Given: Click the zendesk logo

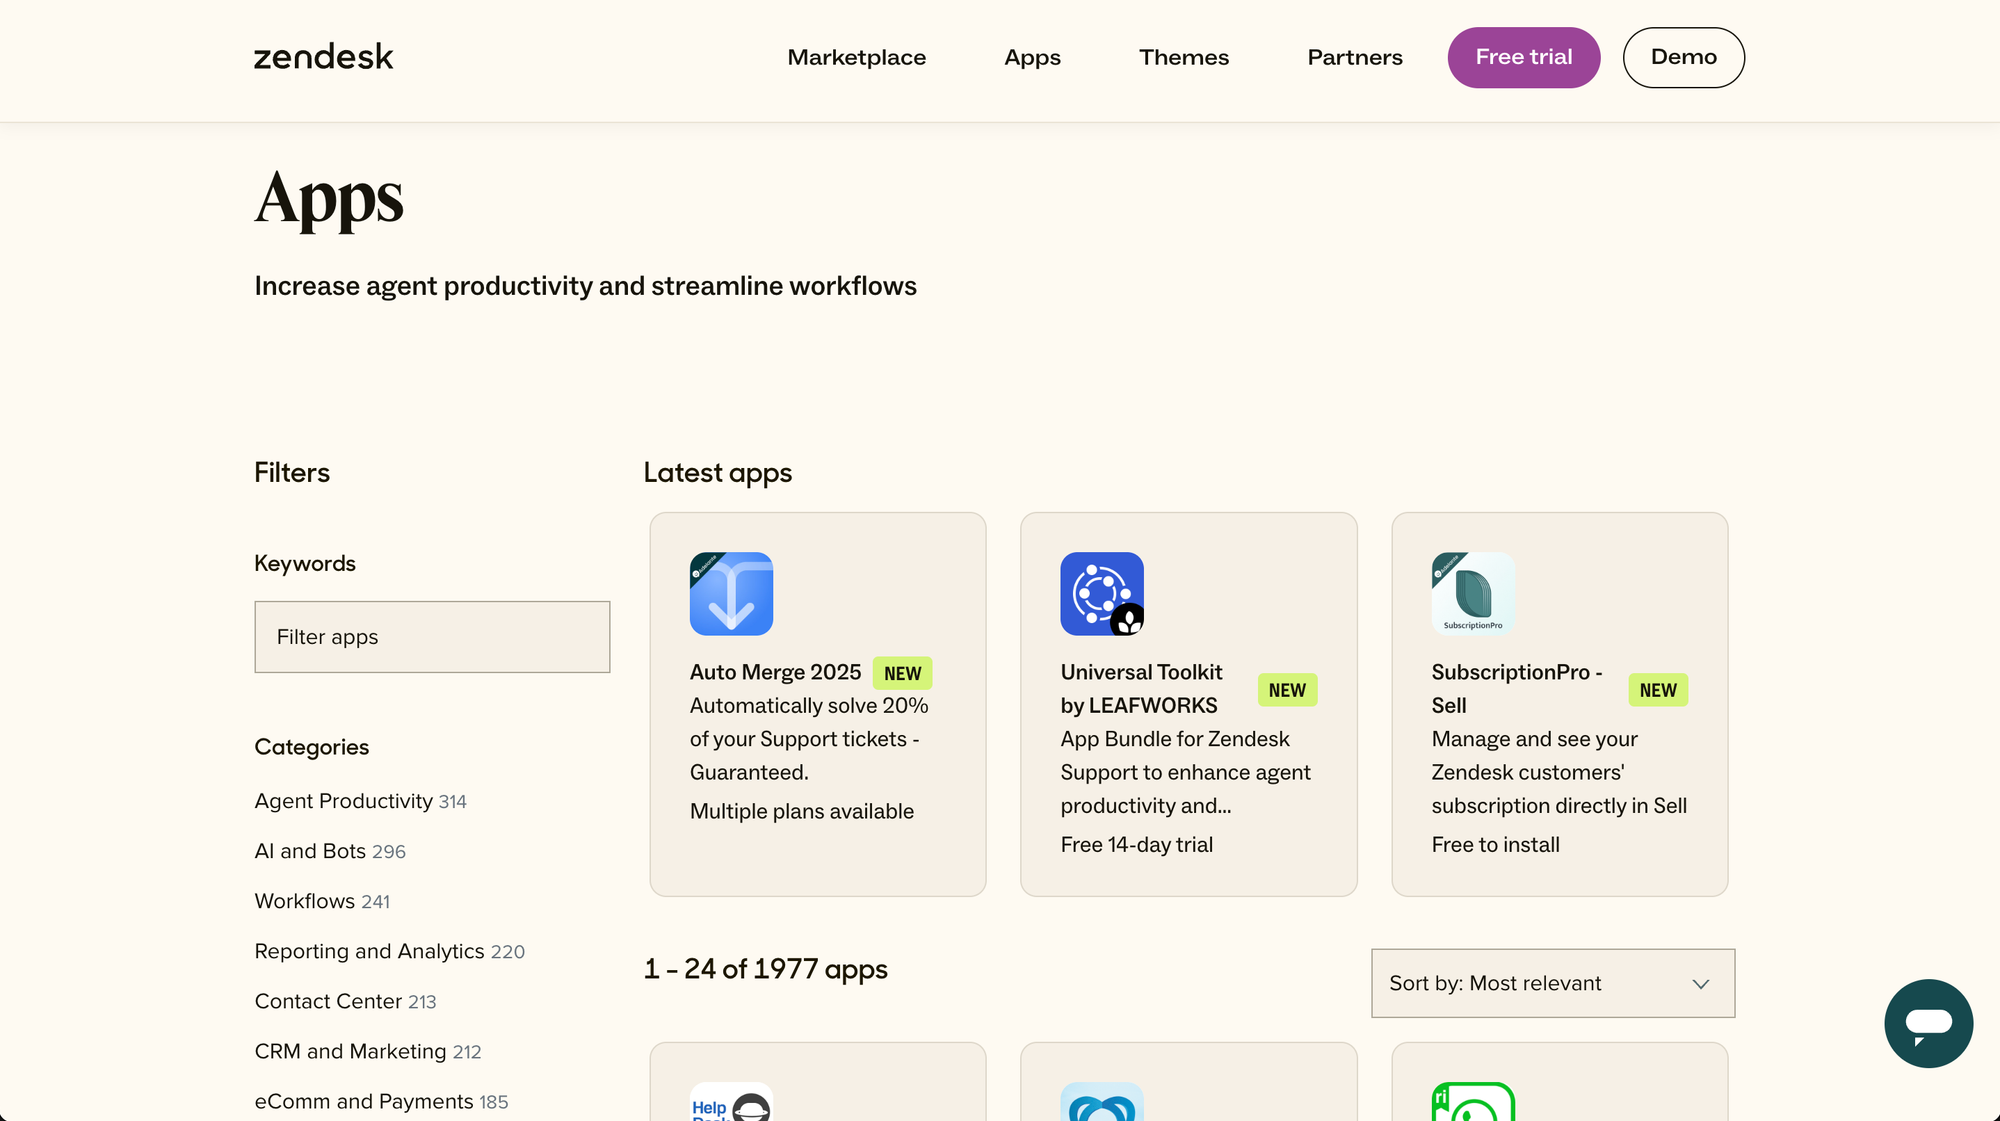Looking at the screenshot, I should [323, 57].
